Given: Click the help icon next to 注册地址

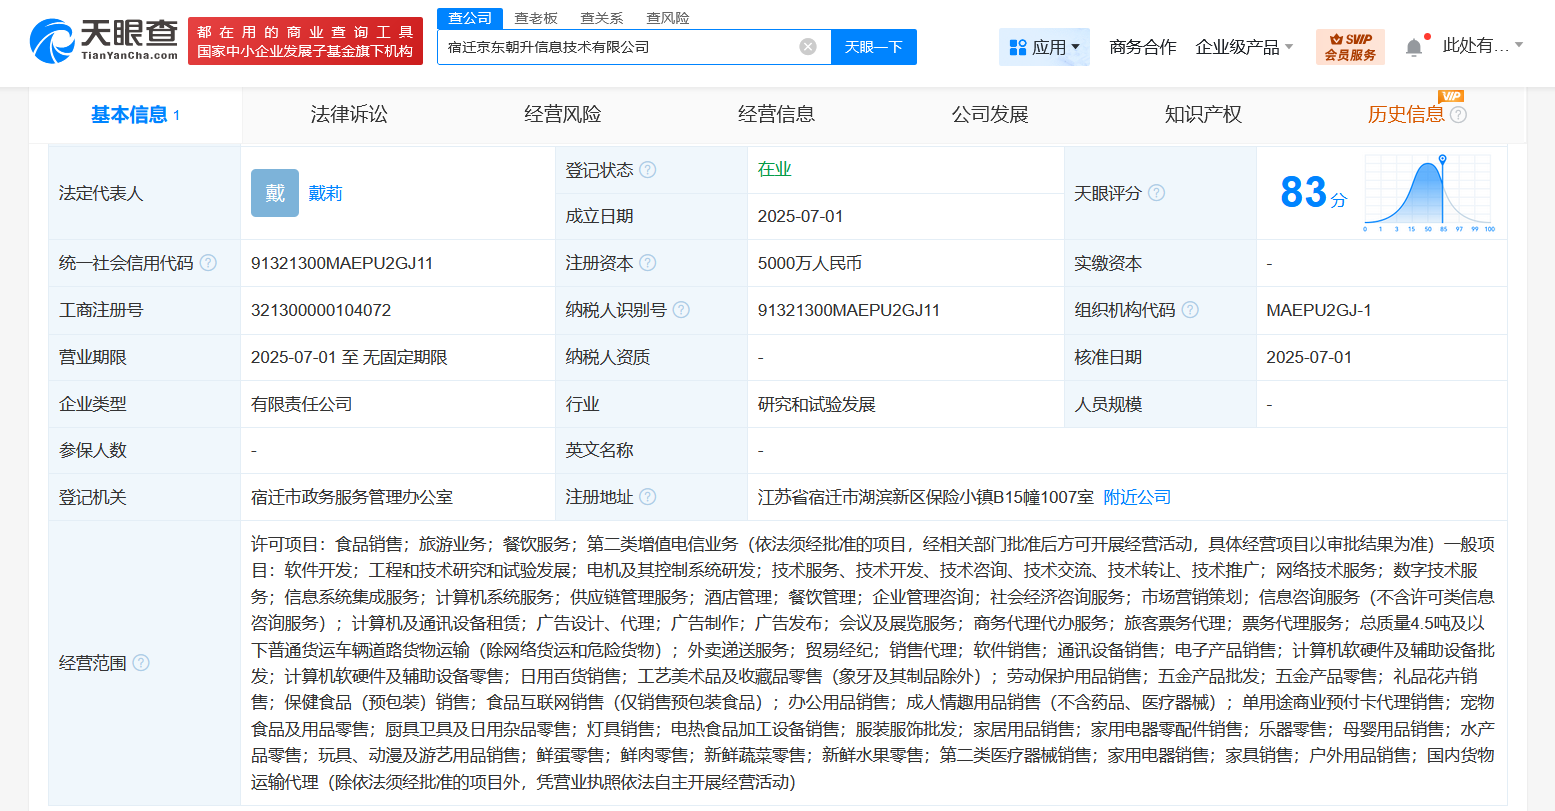Looking at the screenshot, I should [648, 497].
